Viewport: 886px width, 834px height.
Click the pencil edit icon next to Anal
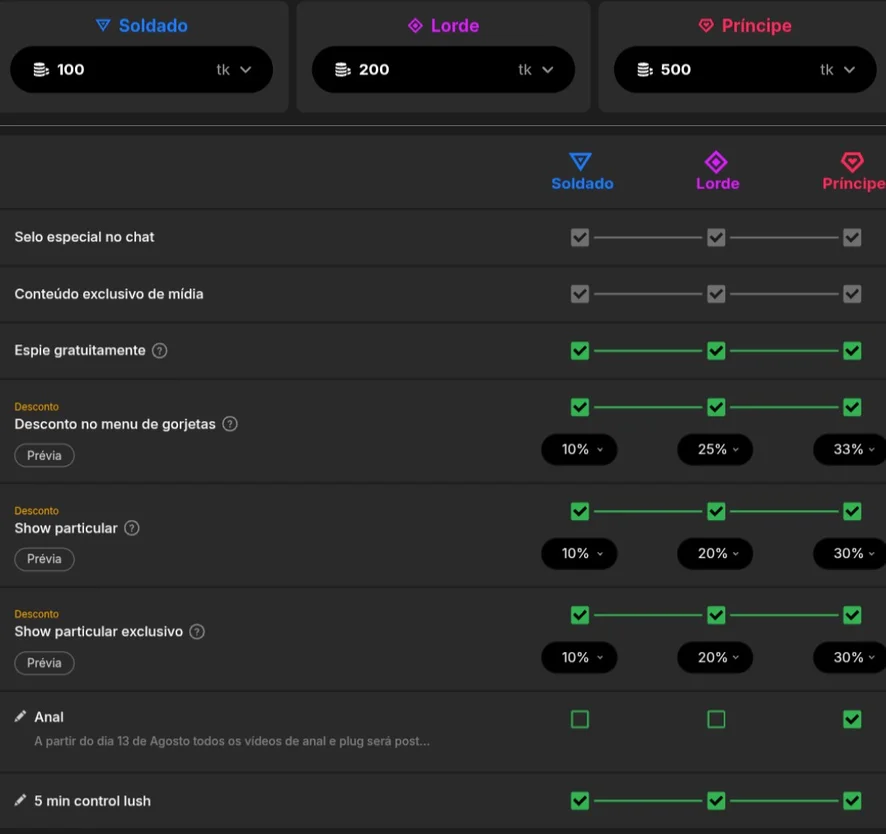(x=20, y=716)
